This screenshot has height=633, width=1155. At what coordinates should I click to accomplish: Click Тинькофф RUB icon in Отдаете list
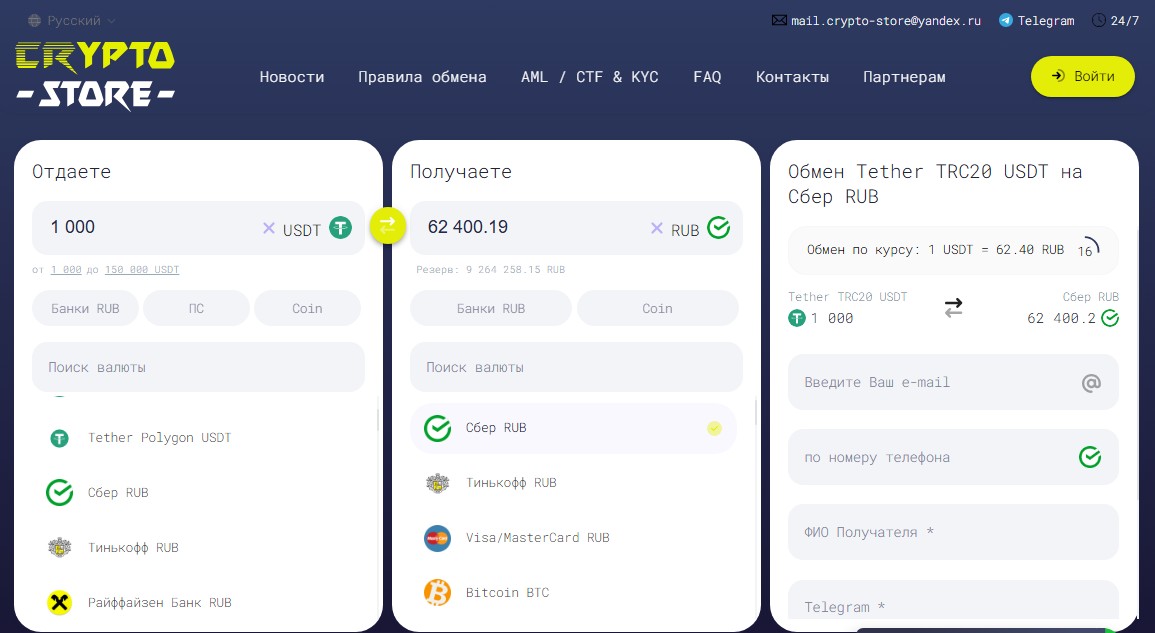[x=60, y=548]
